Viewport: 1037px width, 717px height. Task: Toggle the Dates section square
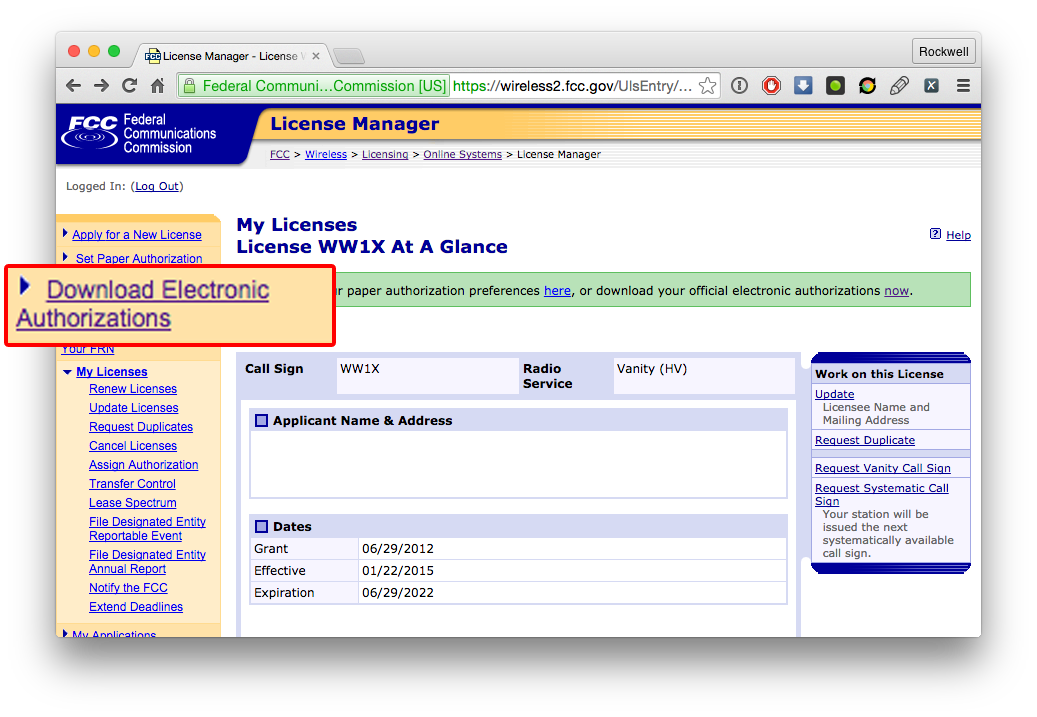[262, 527]
